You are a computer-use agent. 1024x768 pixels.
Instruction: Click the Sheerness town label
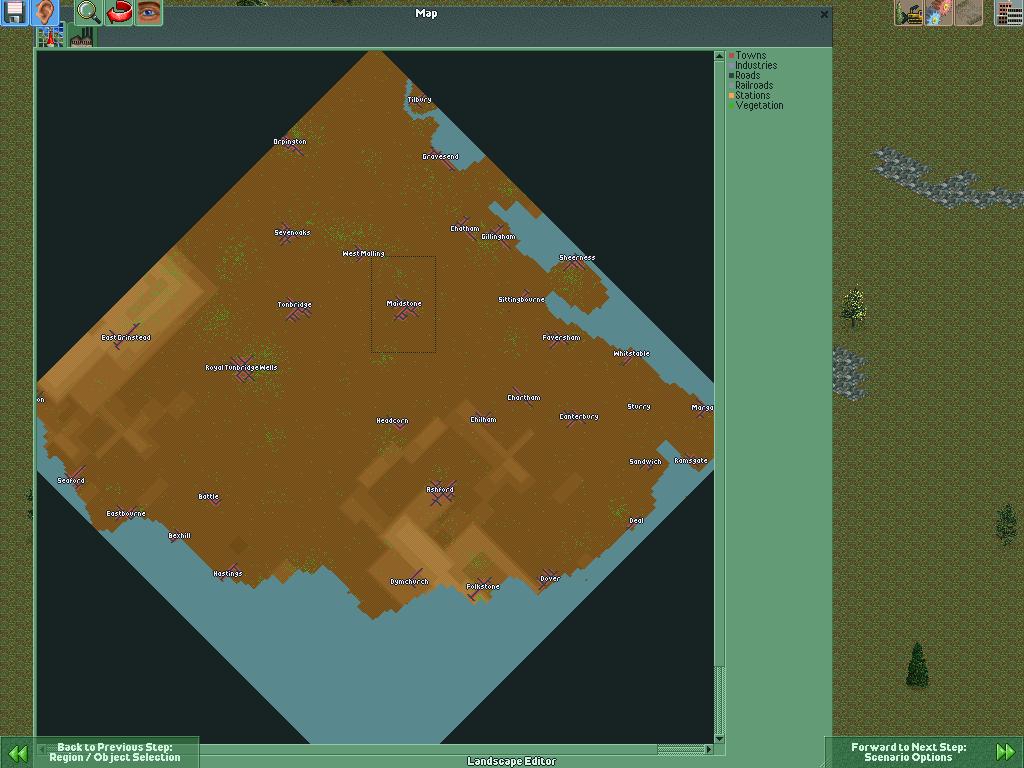coord(577,257)
